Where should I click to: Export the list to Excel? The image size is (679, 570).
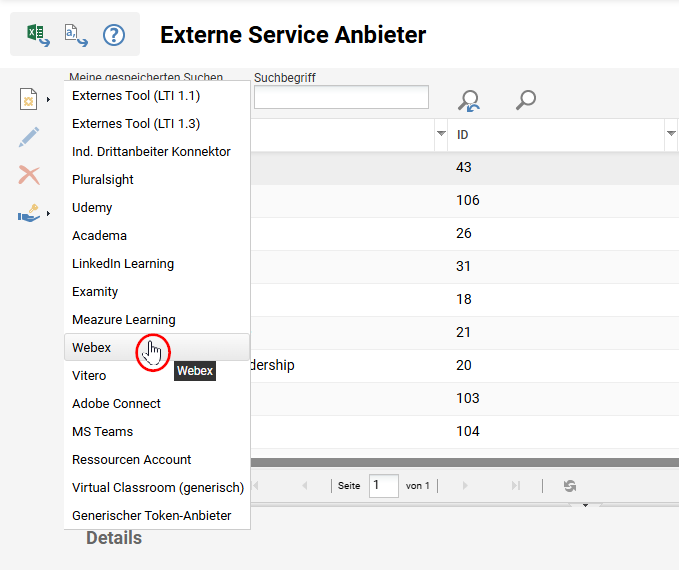pyautogui.click(x=38, y=35)
